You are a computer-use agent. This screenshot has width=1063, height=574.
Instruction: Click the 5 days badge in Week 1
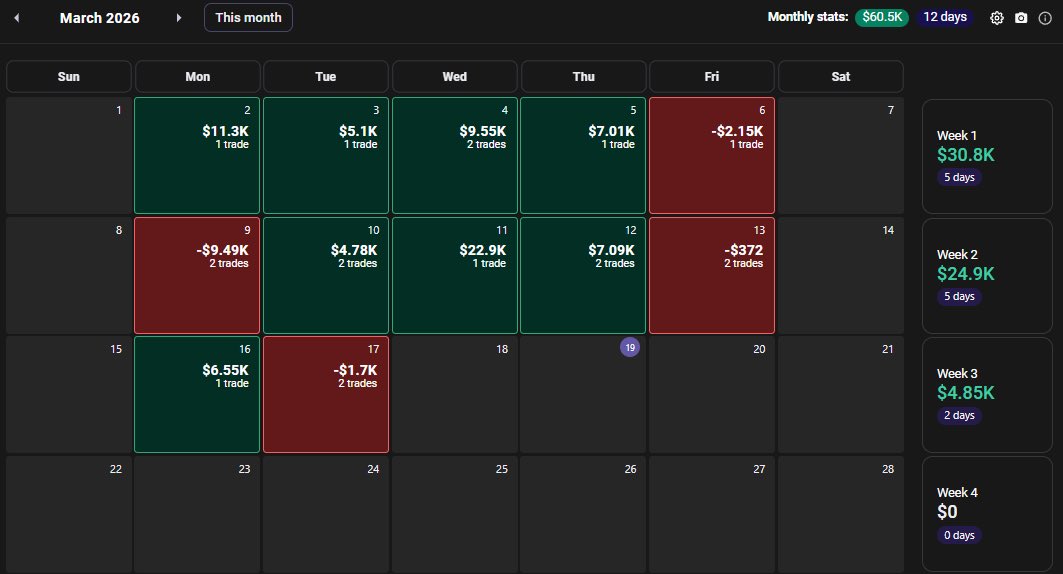click(x=959, y=178)
